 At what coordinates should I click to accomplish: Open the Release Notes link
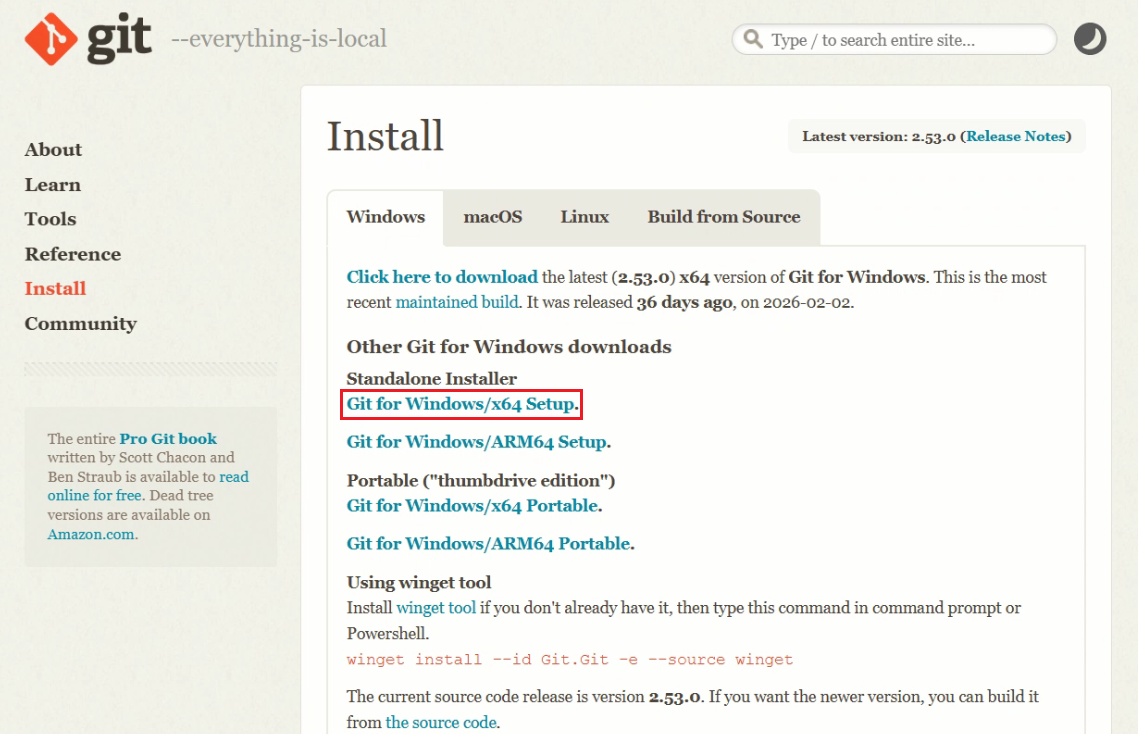[1015, 136]
